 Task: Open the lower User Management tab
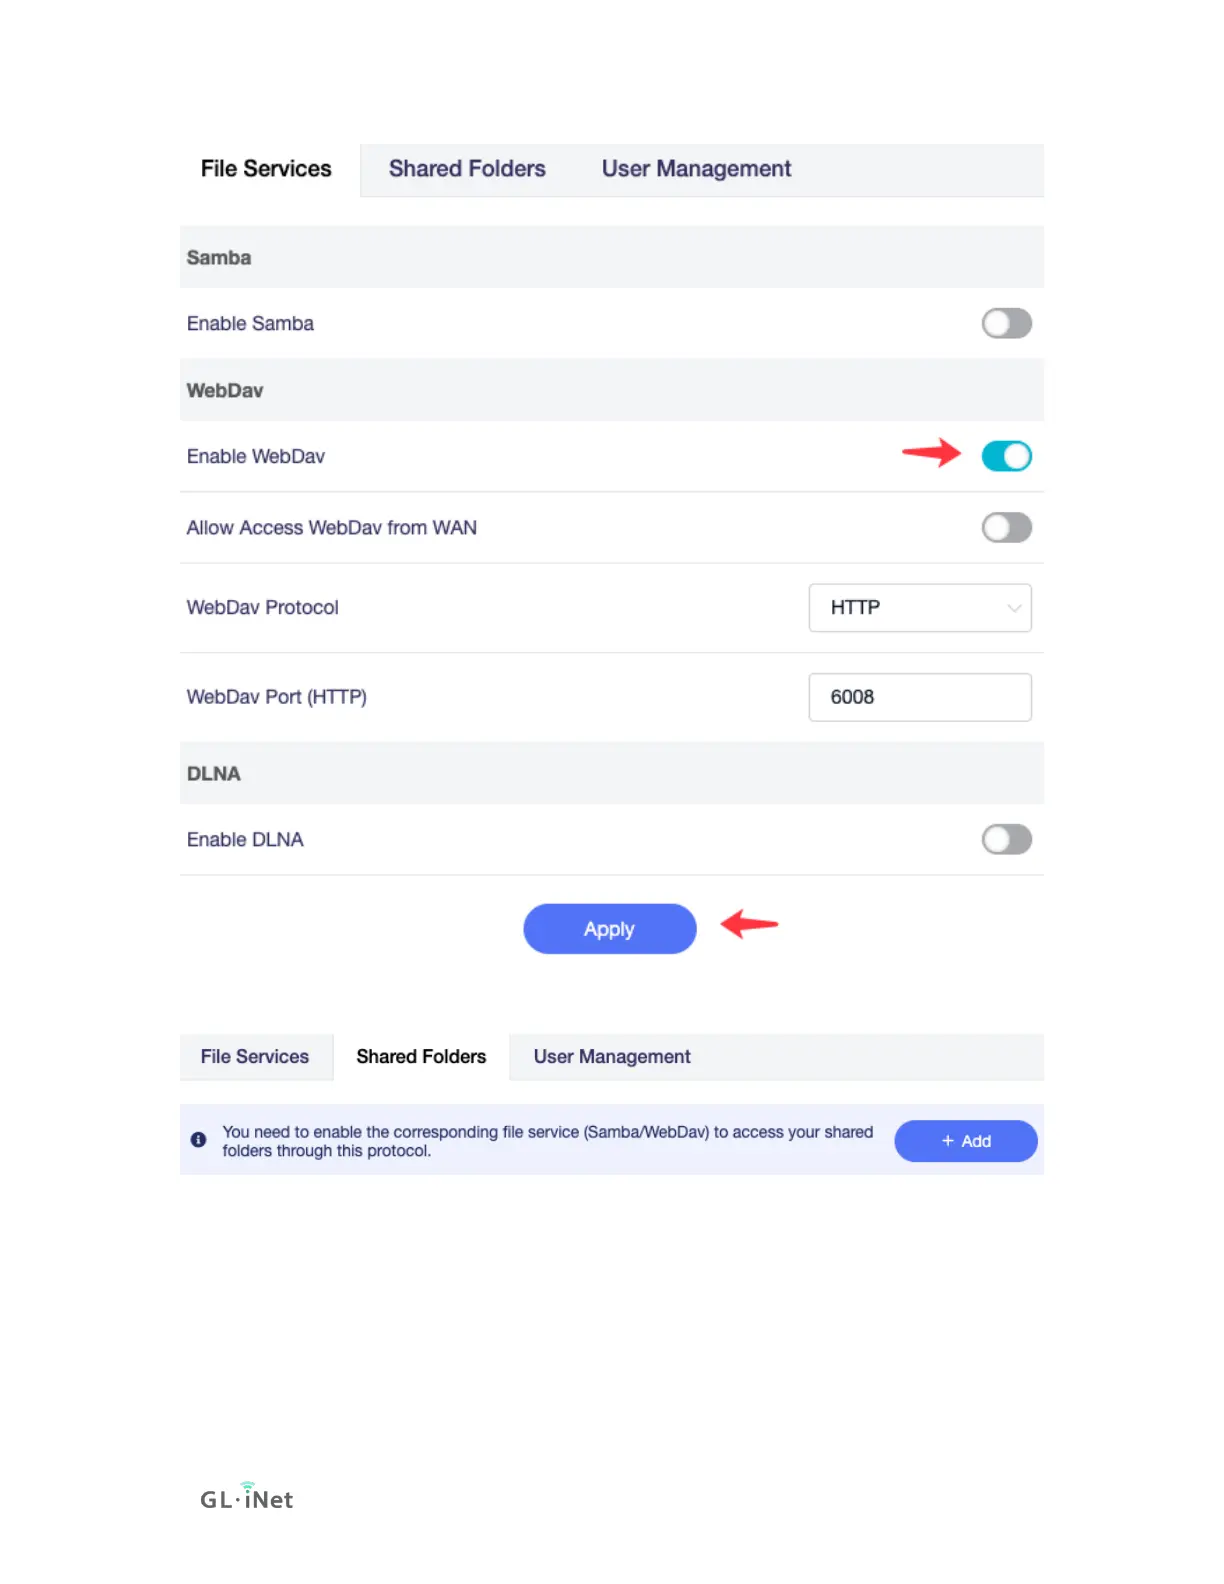pos(612,1057)
